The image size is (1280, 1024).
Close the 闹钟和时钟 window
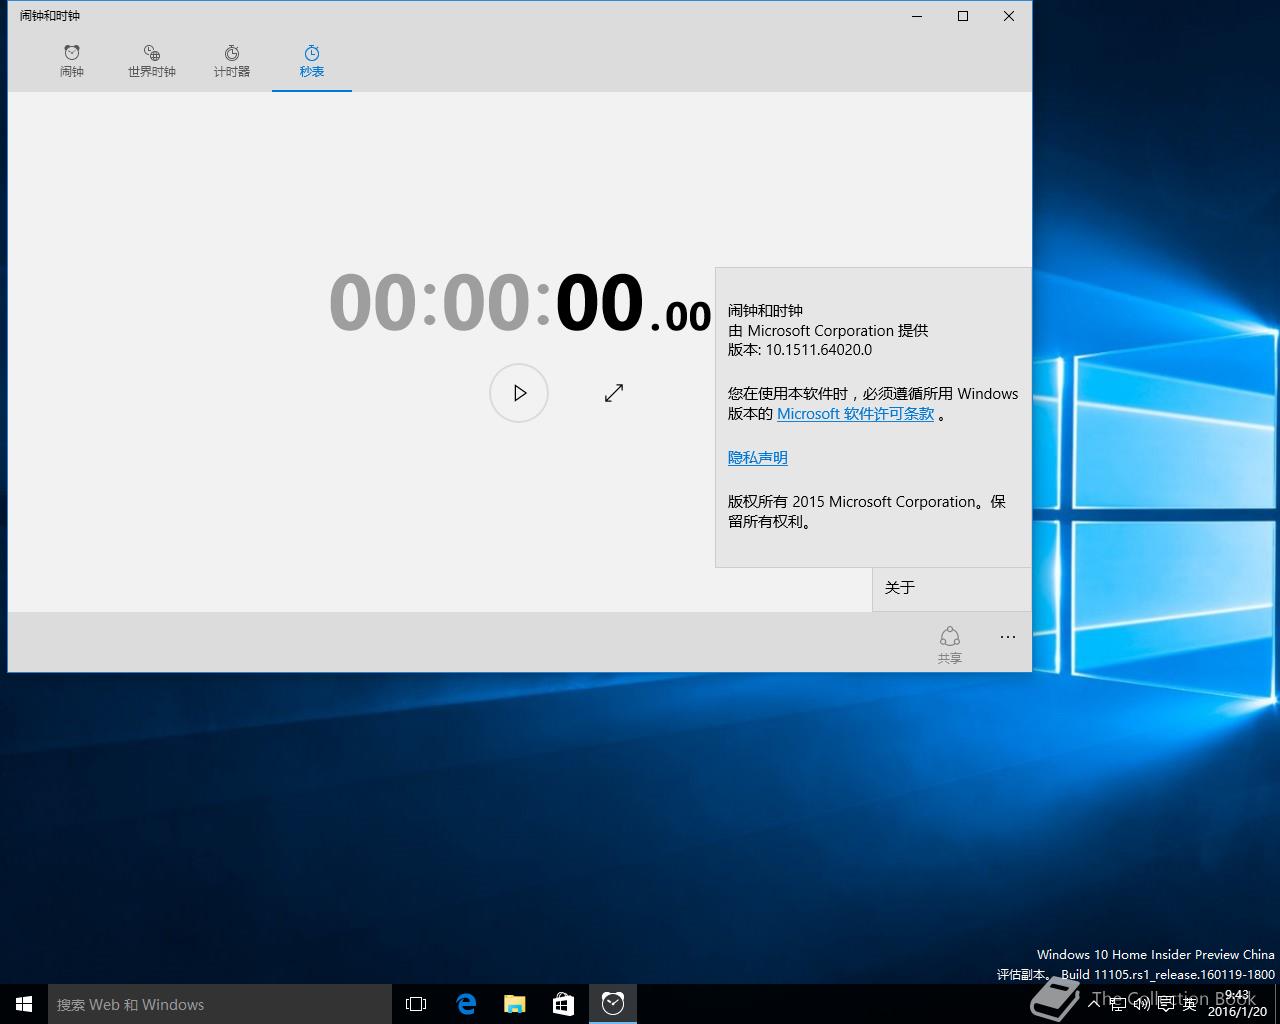(1009, 16)
